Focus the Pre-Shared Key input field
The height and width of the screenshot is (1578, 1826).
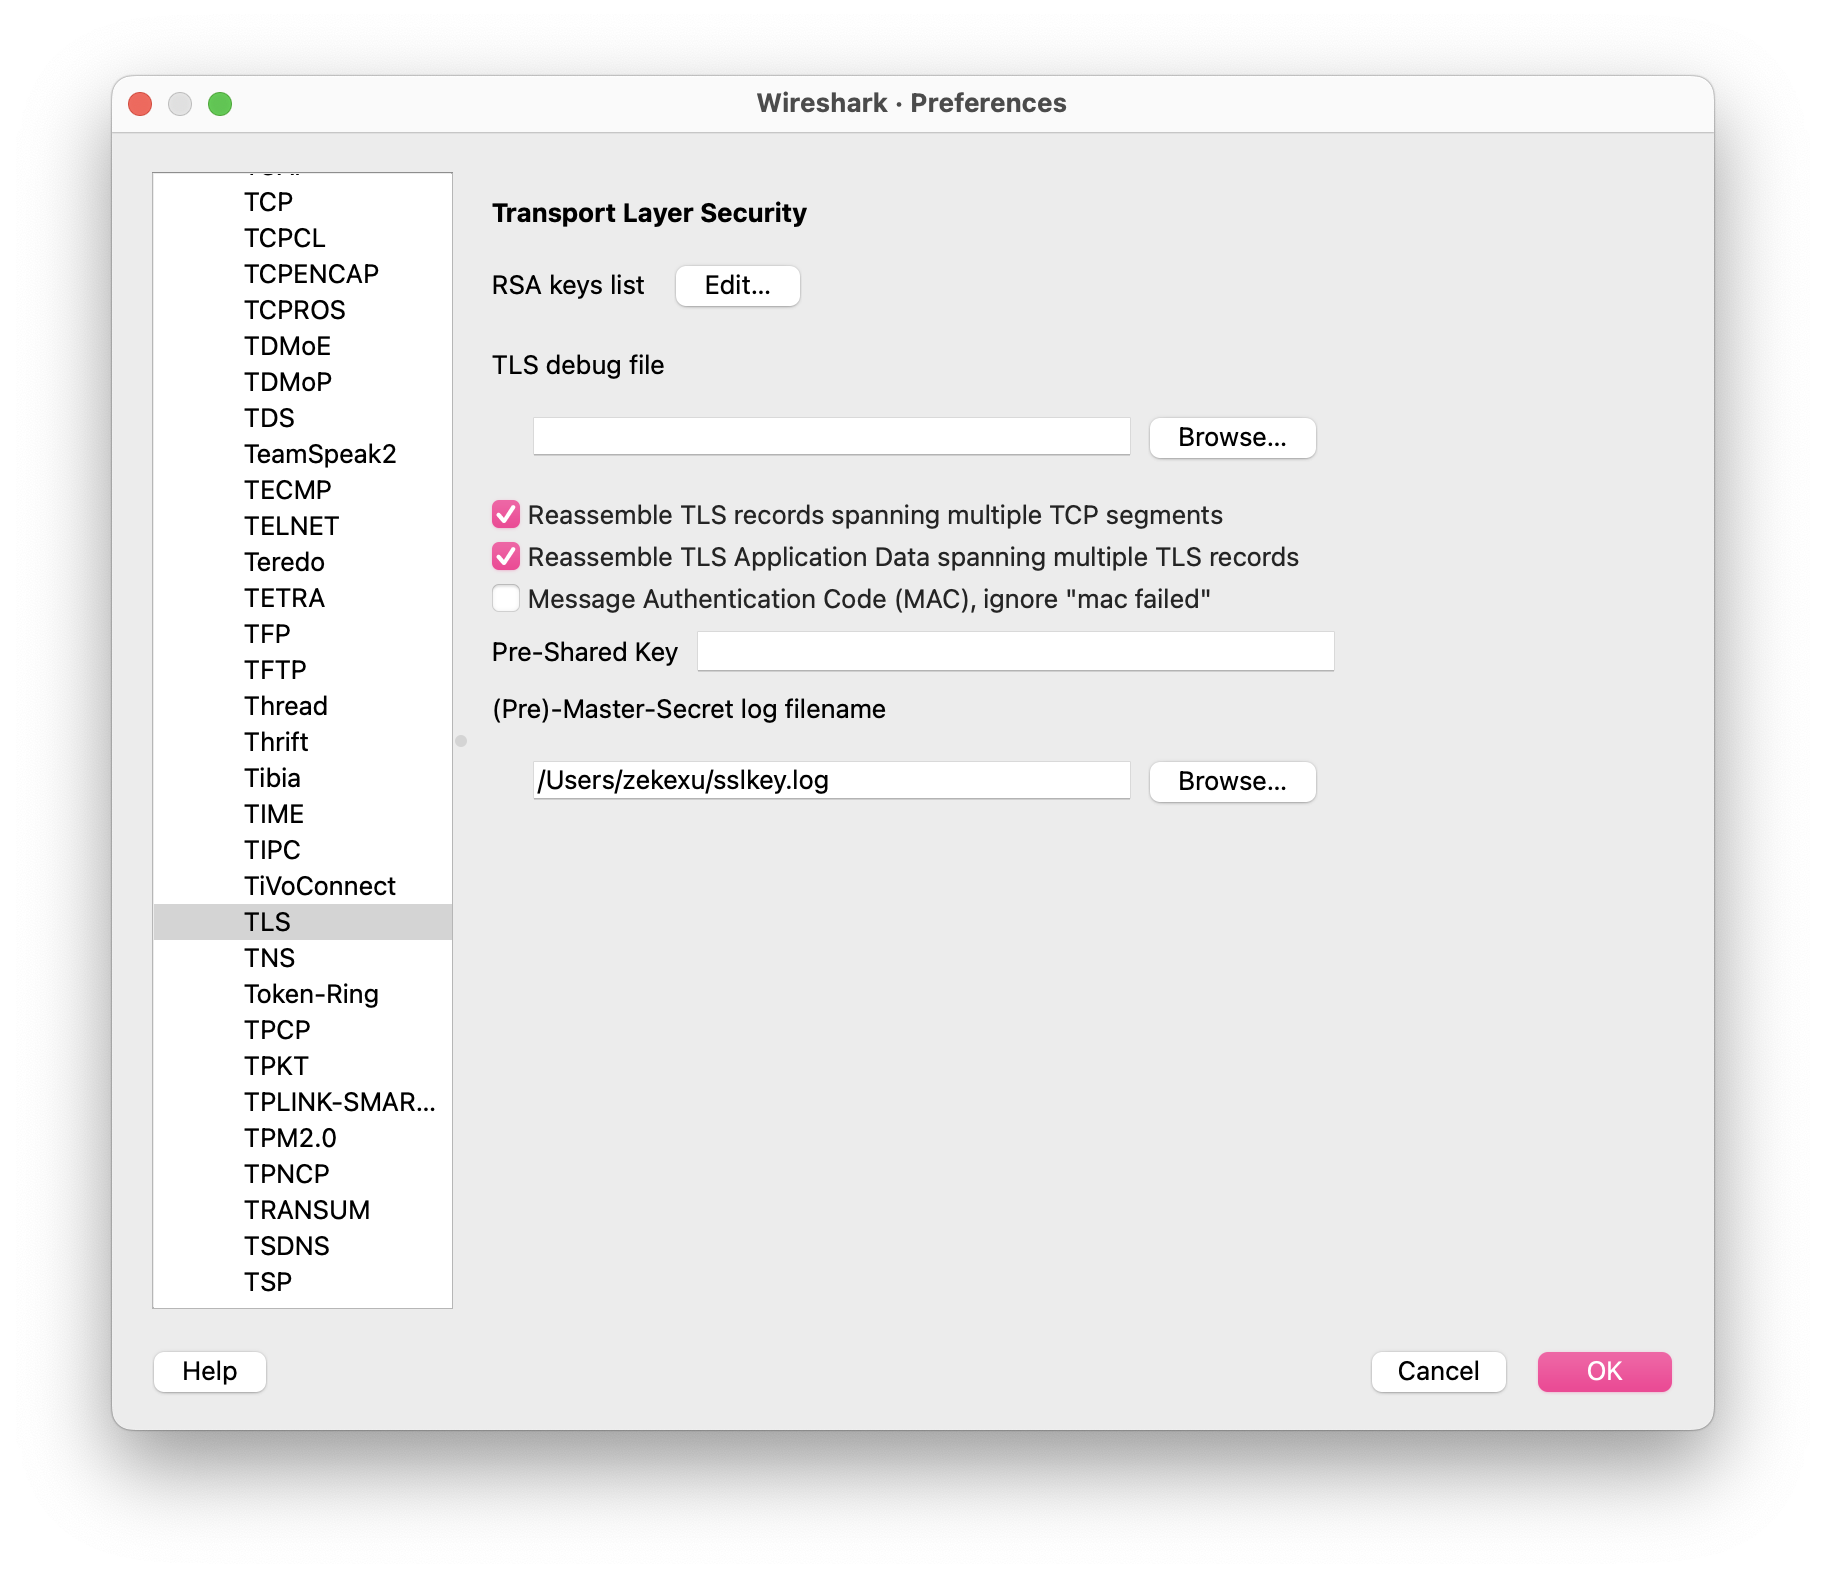click(x=1015, y=651)
